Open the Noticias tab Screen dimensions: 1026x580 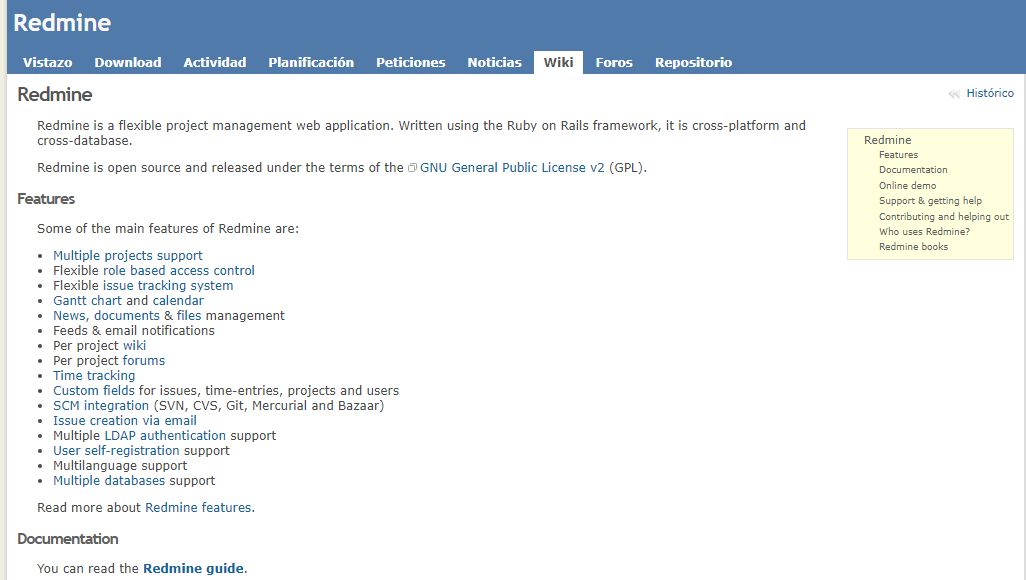click(x=494, y=62)
